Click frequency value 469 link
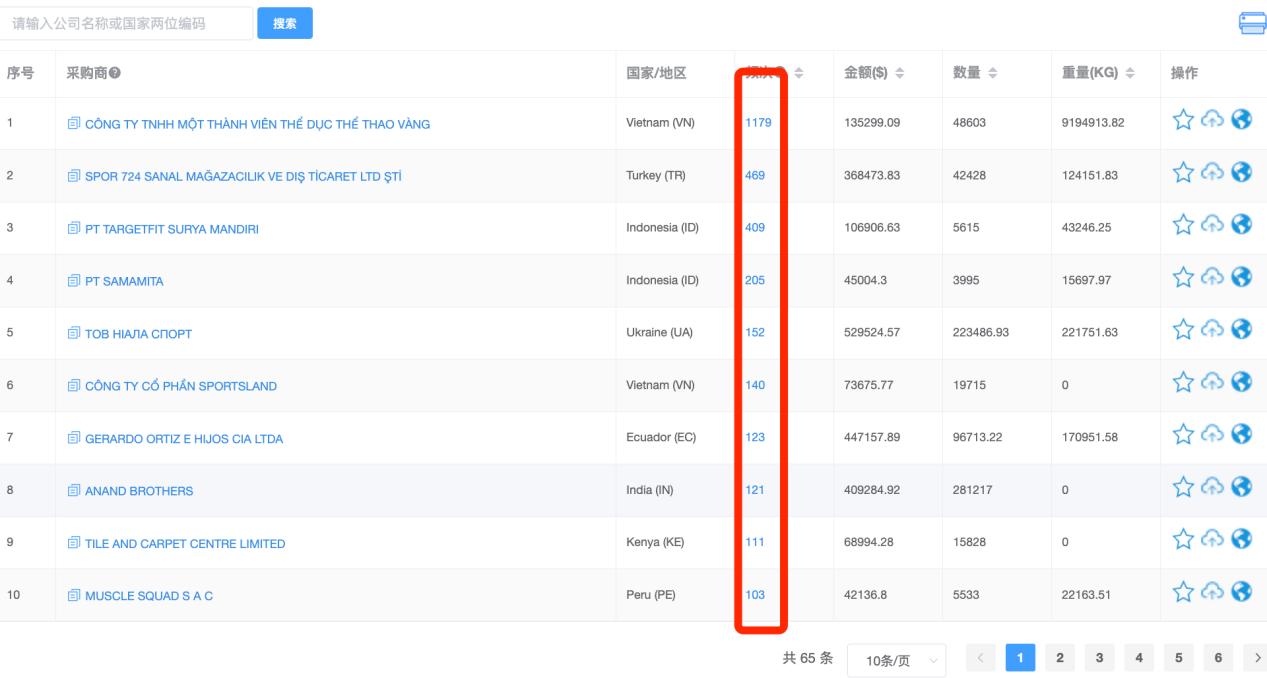The image size is (1267, 678). (x=755, y=175)
